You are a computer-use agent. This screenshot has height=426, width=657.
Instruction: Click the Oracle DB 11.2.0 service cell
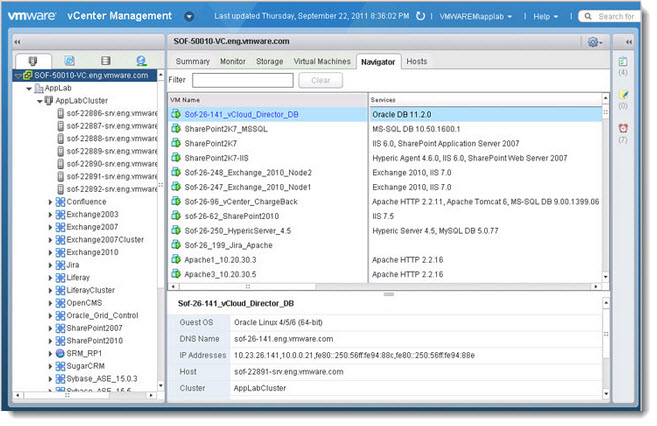tap(486, 114)
